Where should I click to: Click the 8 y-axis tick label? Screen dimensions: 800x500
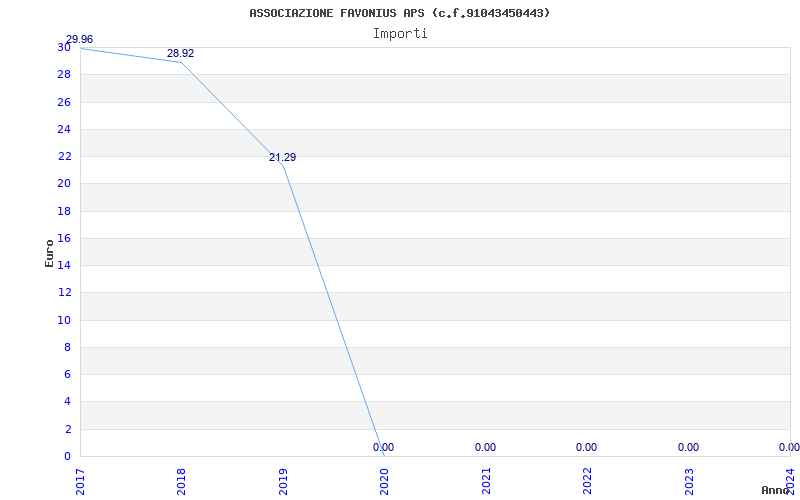[67, 347]
